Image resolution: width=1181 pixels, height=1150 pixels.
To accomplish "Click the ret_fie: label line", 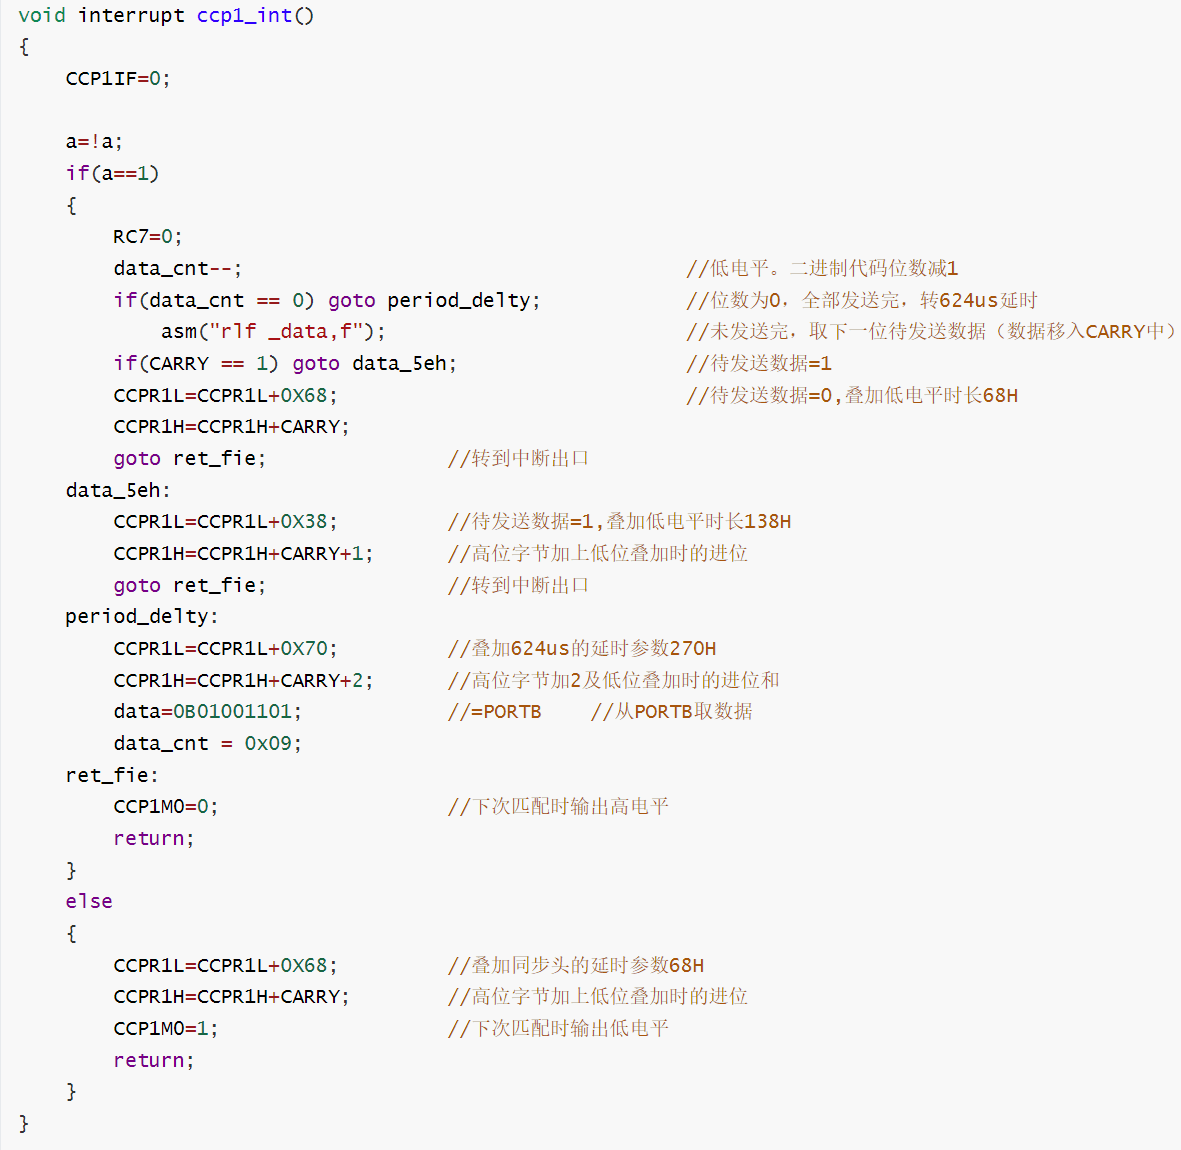I will coord(112,775).
